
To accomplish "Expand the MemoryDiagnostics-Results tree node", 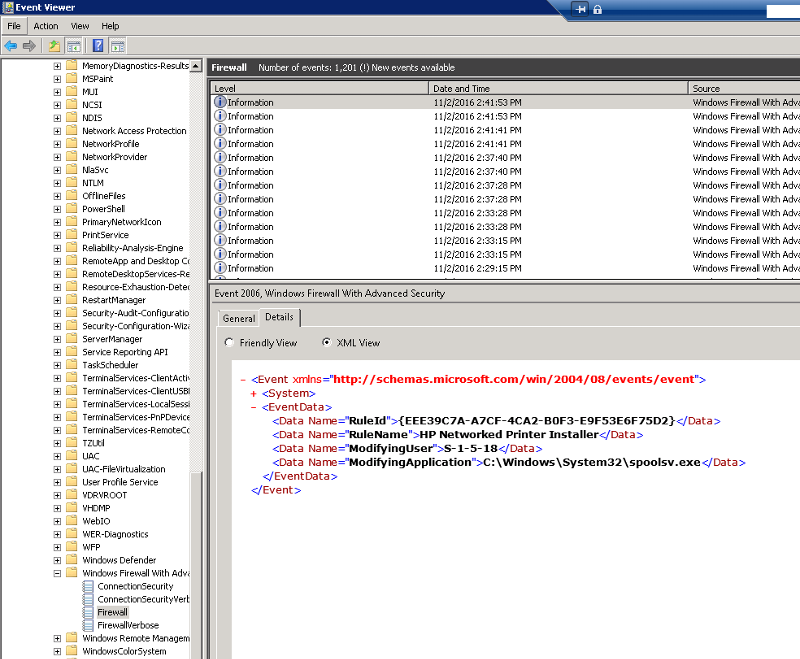I will point(57,66).
